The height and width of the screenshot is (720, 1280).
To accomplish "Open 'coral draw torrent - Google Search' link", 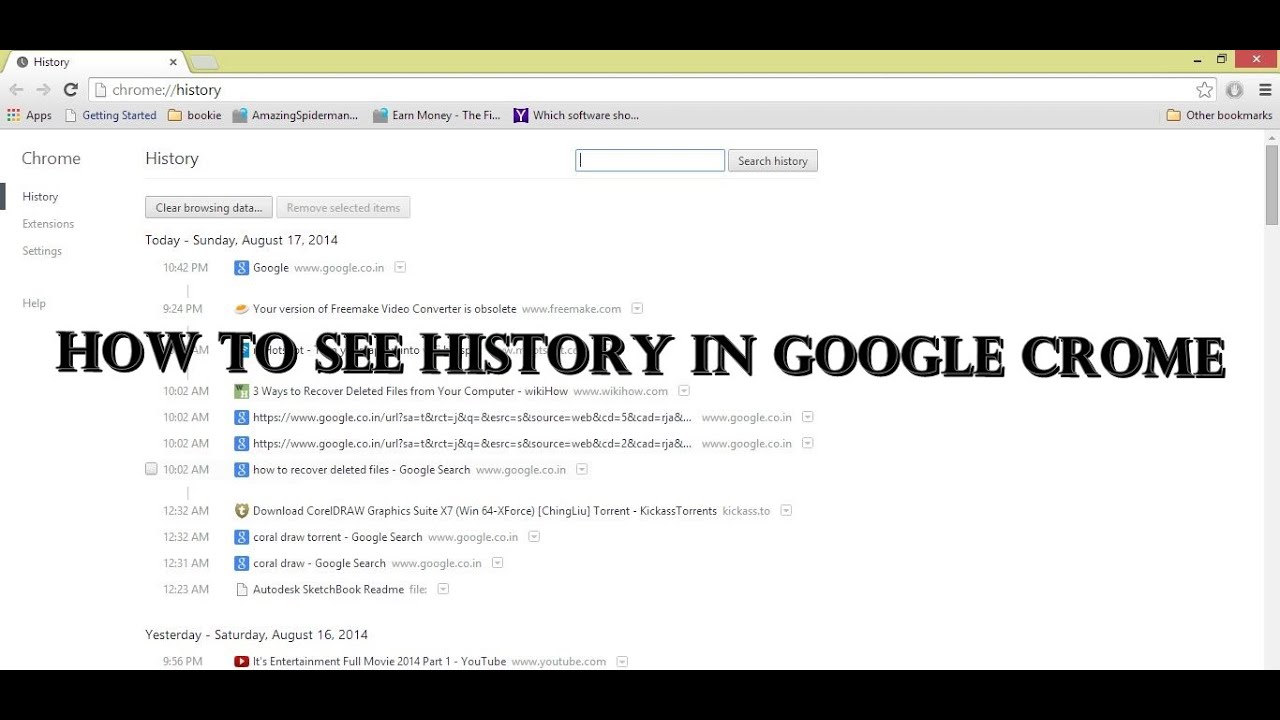I will [337, 537].
